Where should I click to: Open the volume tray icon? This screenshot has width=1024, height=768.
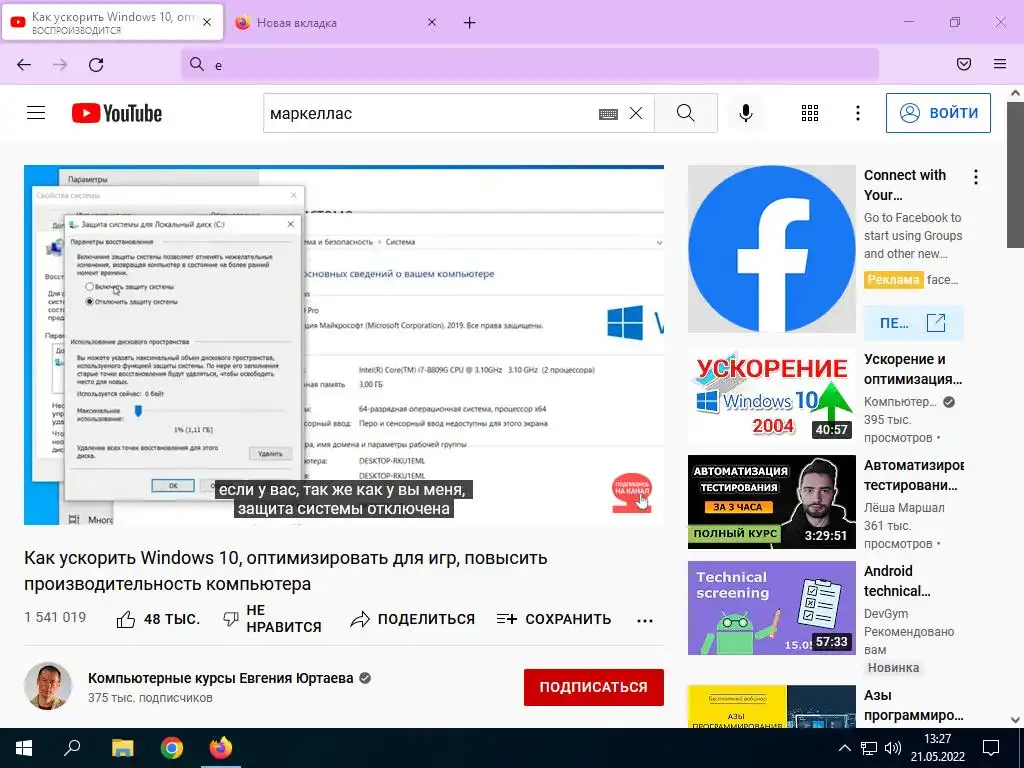tap(892, 748)
